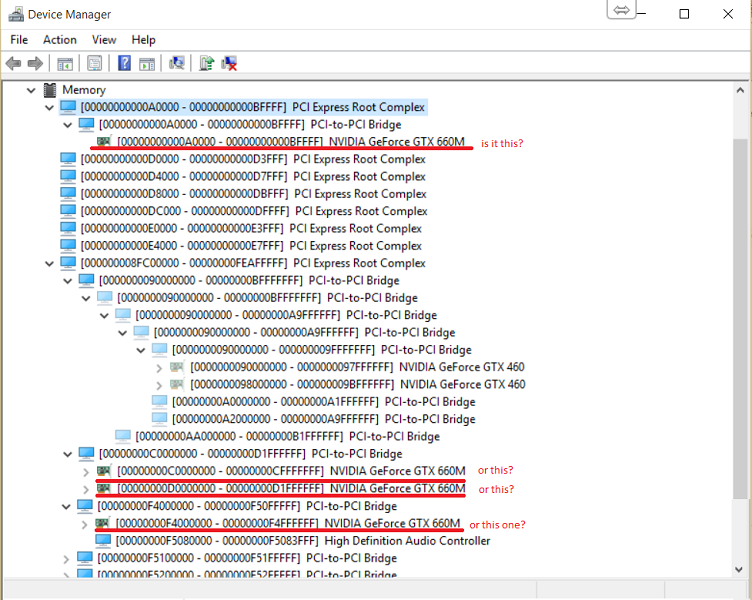Collapse the A0000-BFFFF PCI-to-PCI Bridge
Viewport: 752px width, 600px height.
pyautogui.click(x=68, y=125)
